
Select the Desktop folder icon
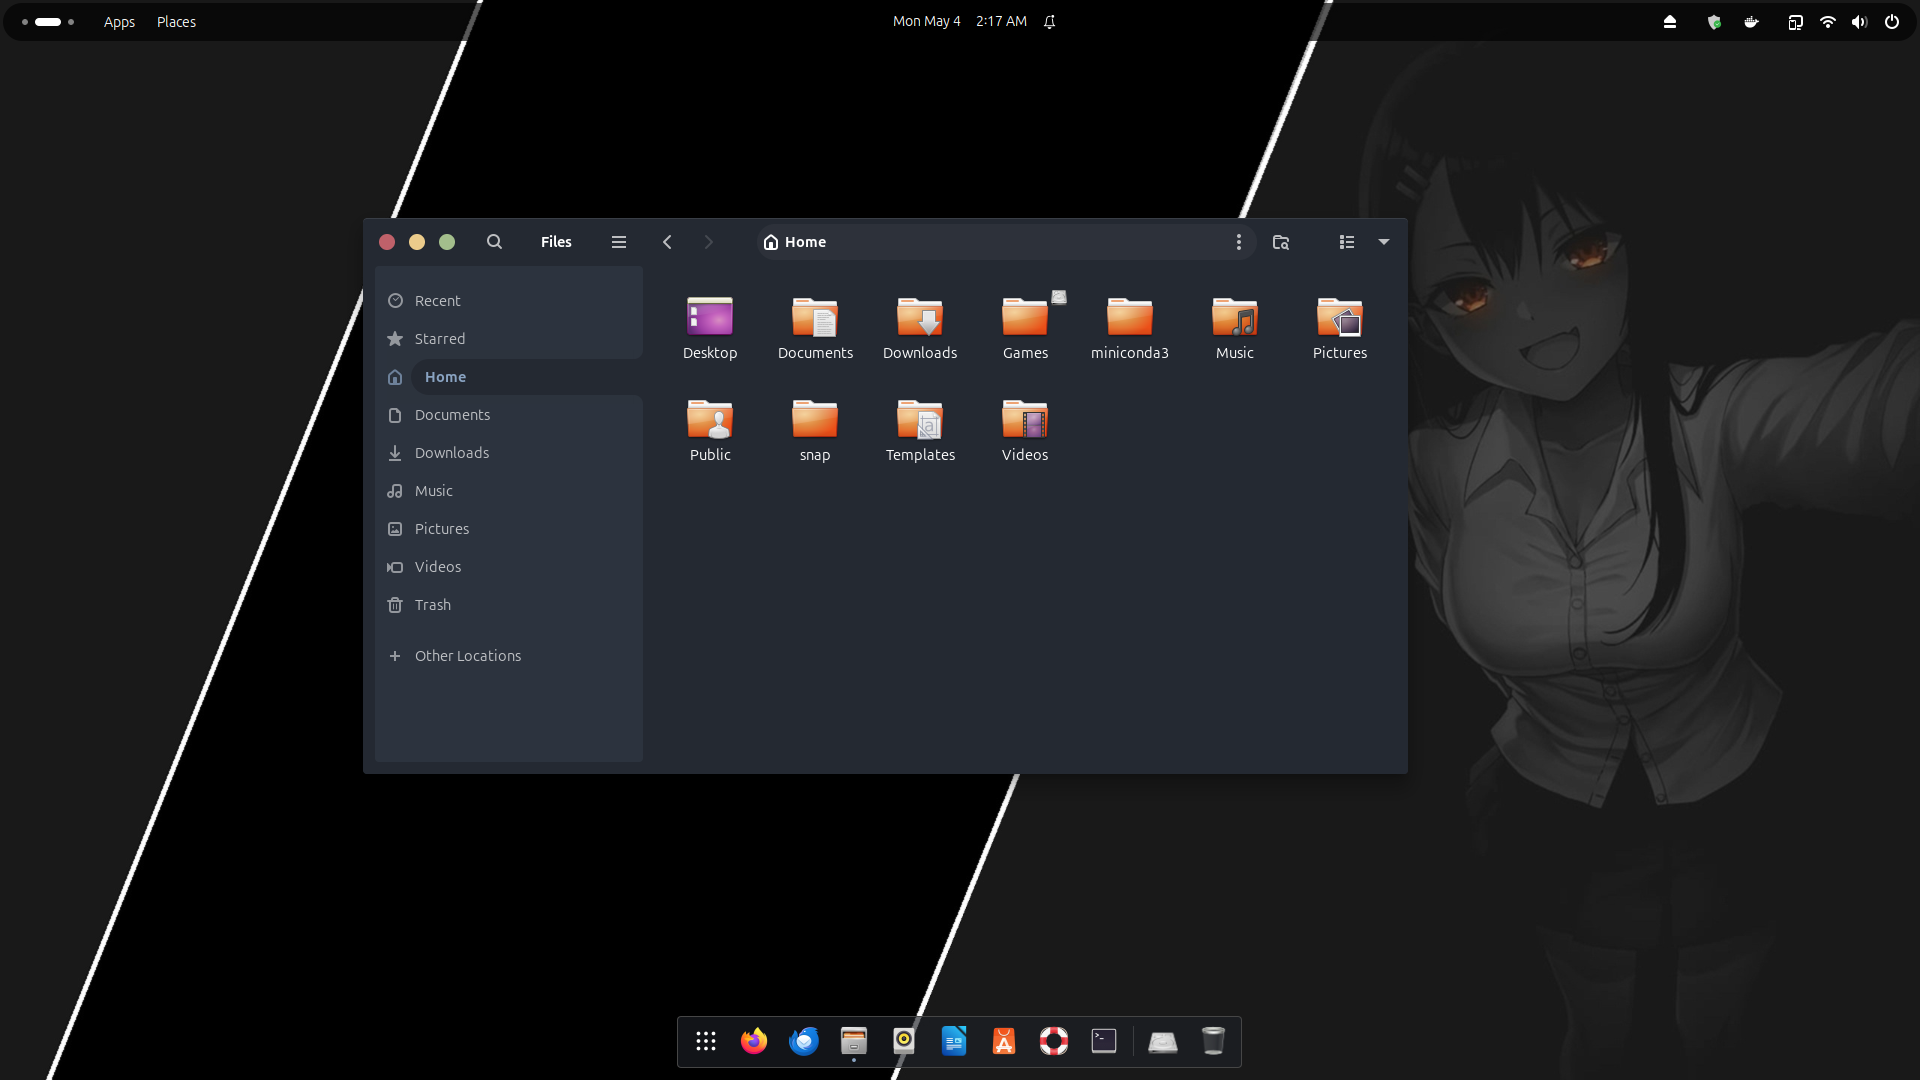[x=710, y=316]
